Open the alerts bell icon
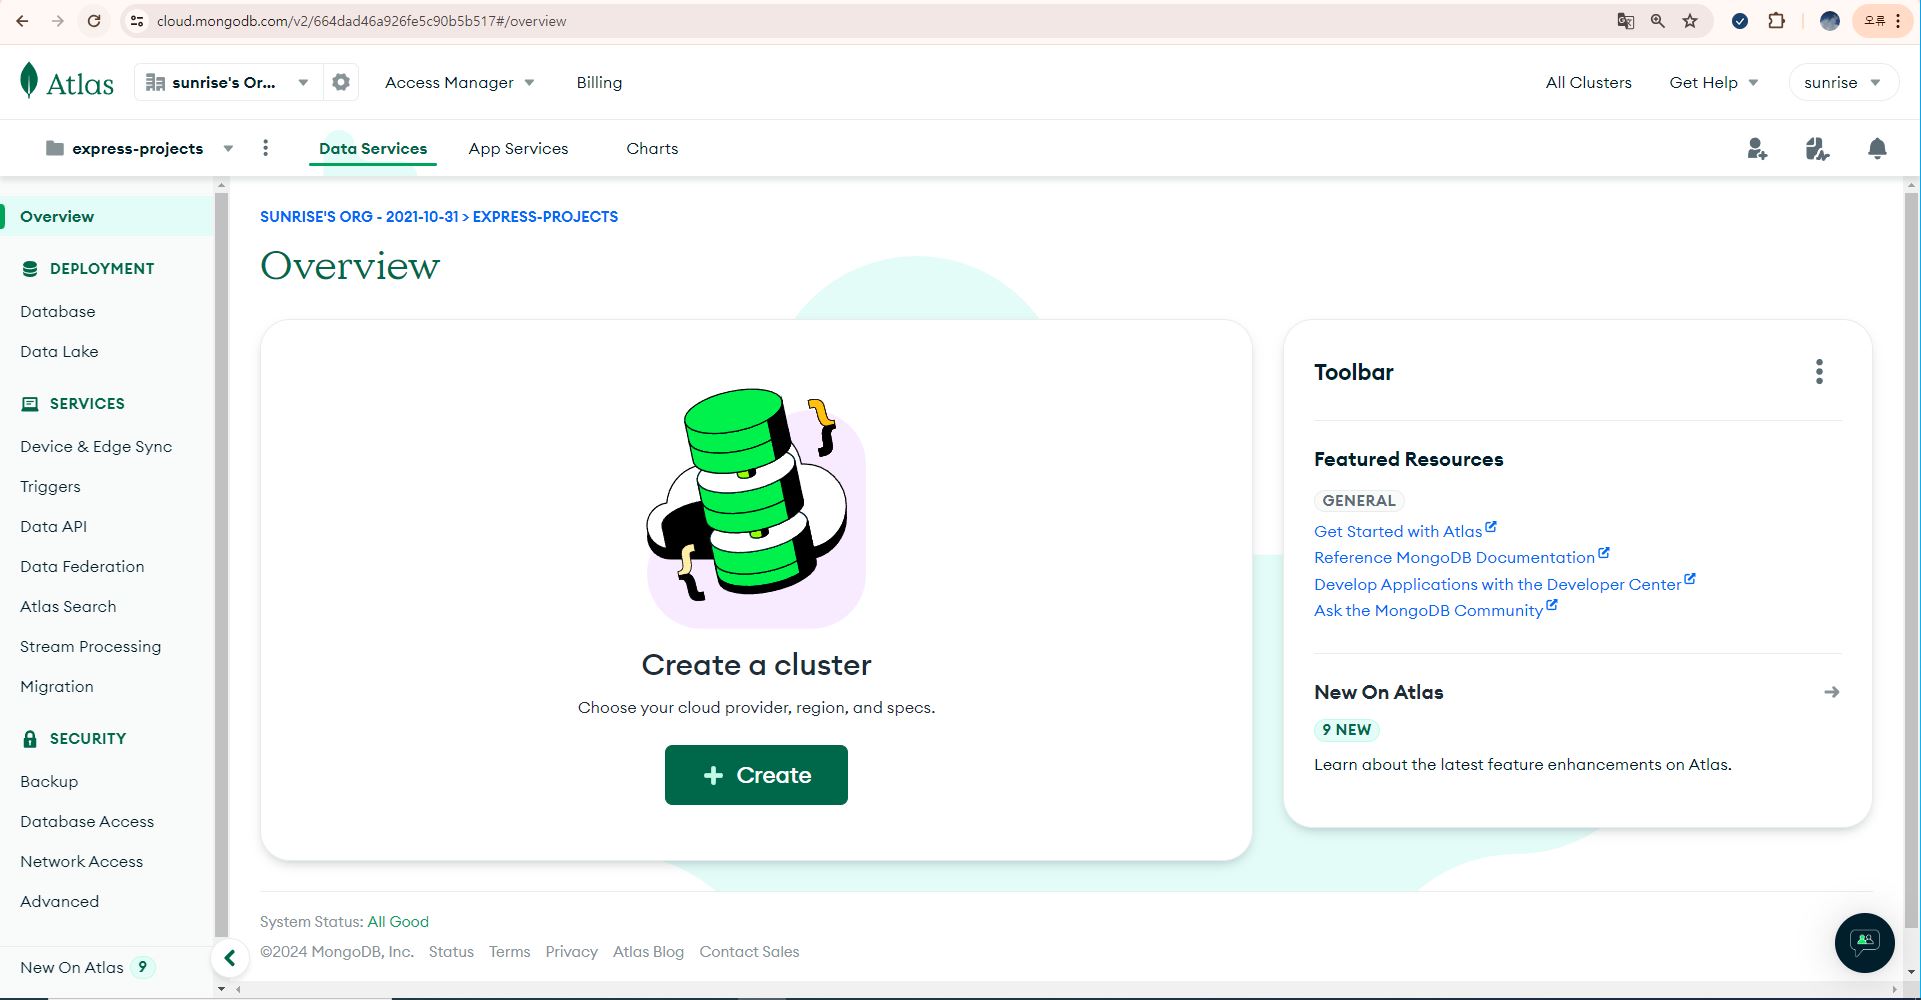The width and height of the screenshot is (1921, 1000). pyautogui.click(x=1877, y=149)
